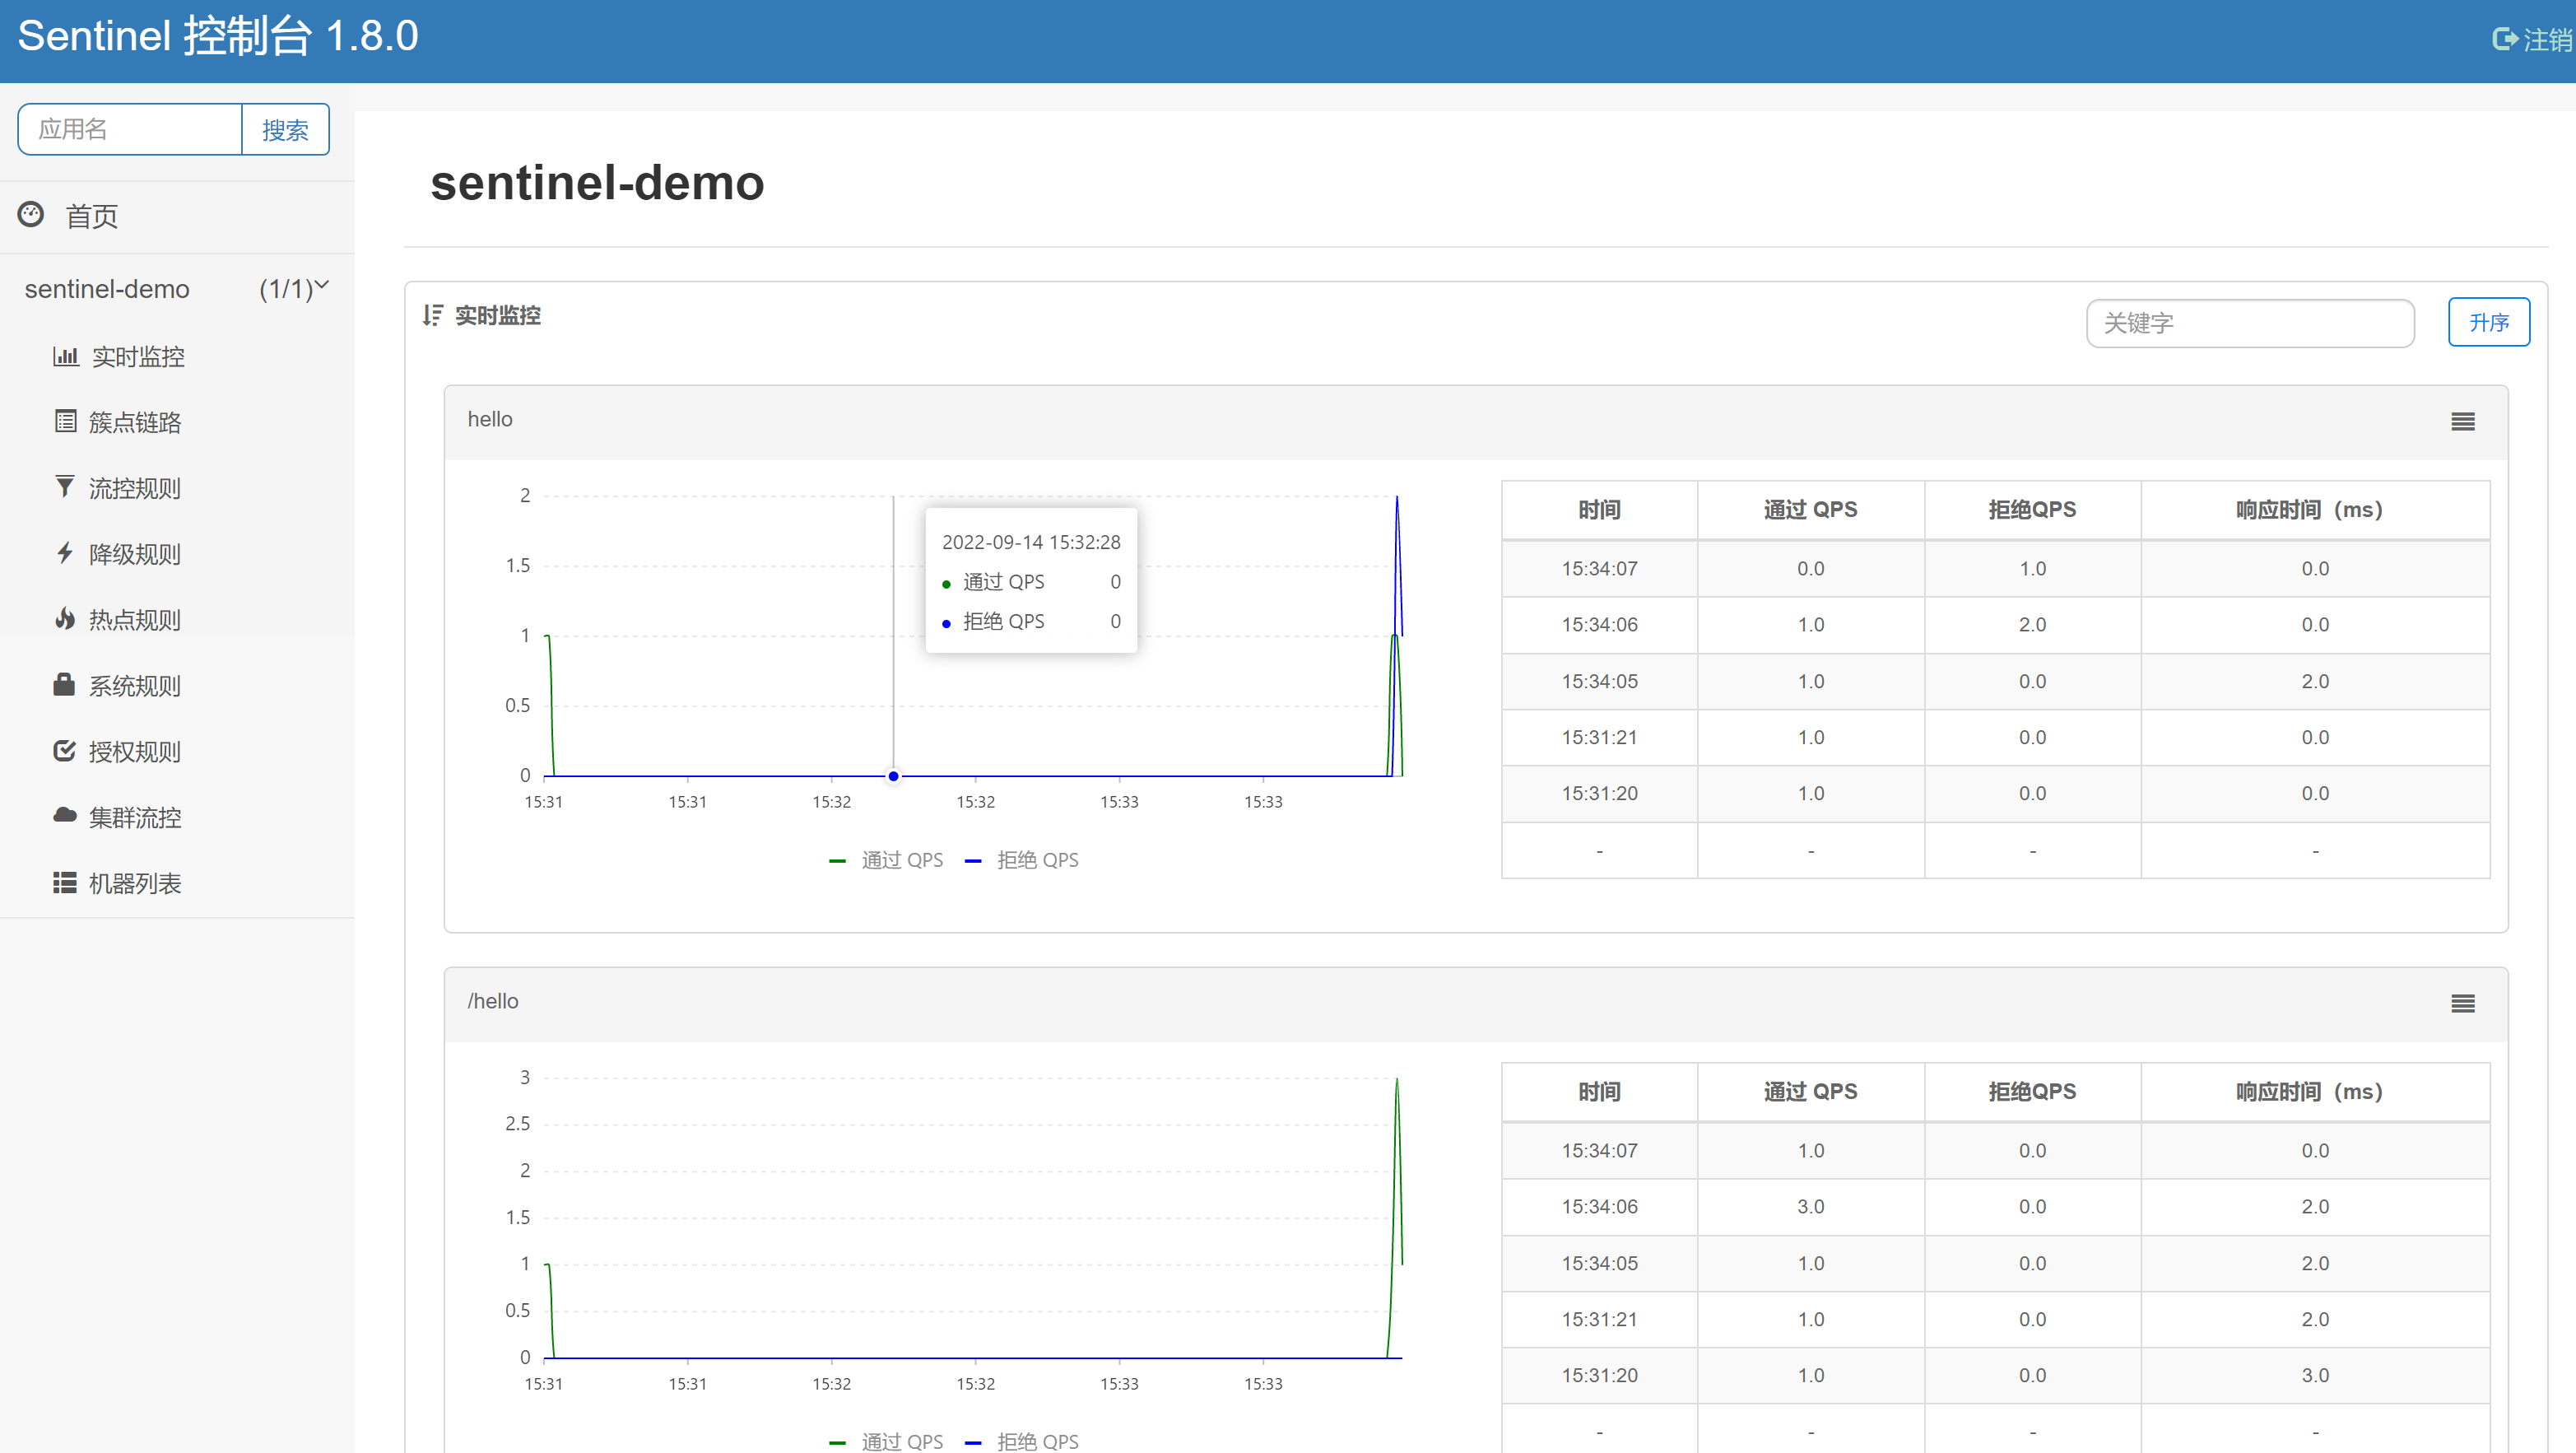Select 实时监控 menu item
This screenshot has width=2576, height=1453.
click(x=138, y=357)
